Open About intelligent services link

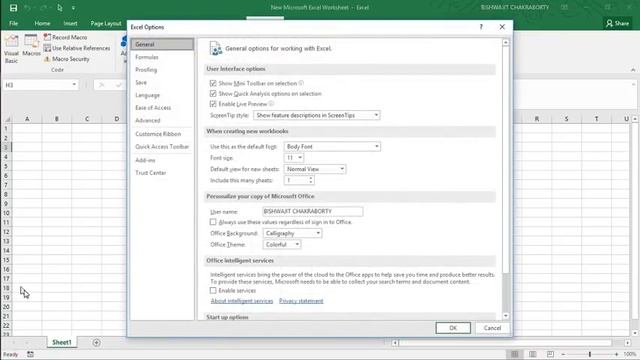coord(242,301)
